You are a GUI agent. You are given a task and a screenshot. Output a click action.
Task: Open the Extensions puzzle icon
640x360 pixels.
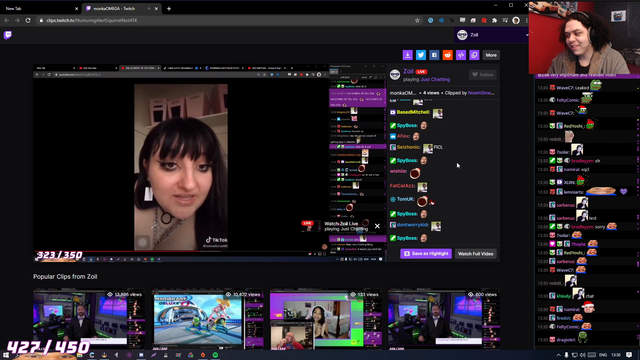[494, 20]
